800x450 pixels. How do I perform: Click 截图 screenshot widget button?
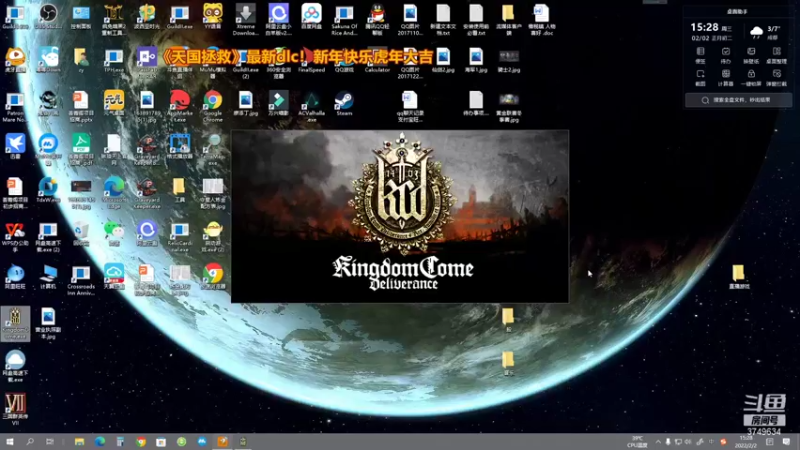pyautogui.click(x=701, y=78)
